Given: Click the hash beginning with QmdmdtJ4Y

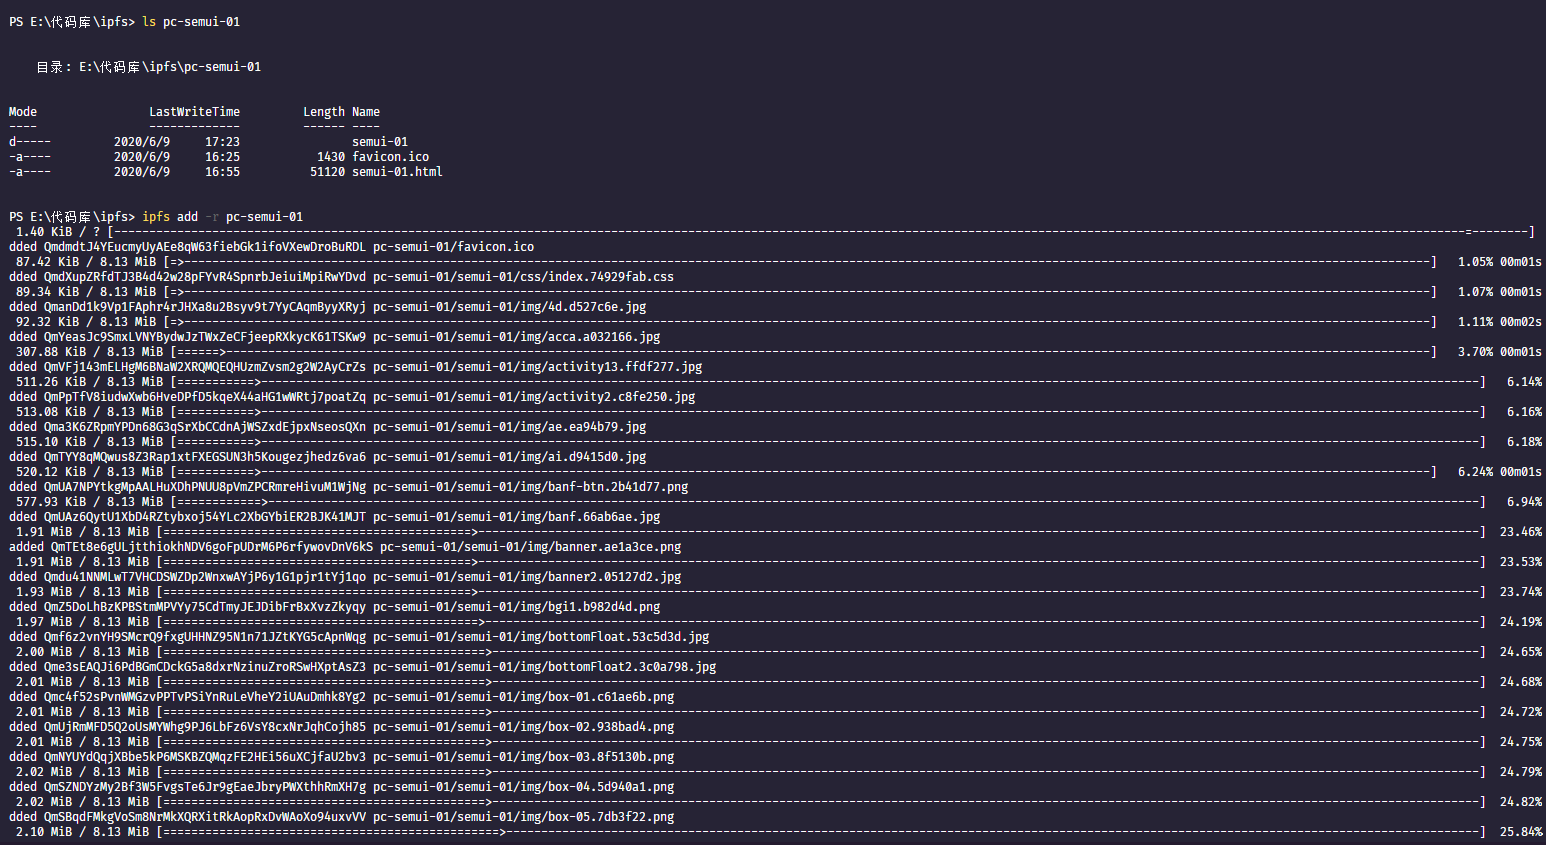Looking at the screenshot, I should 204,247.
